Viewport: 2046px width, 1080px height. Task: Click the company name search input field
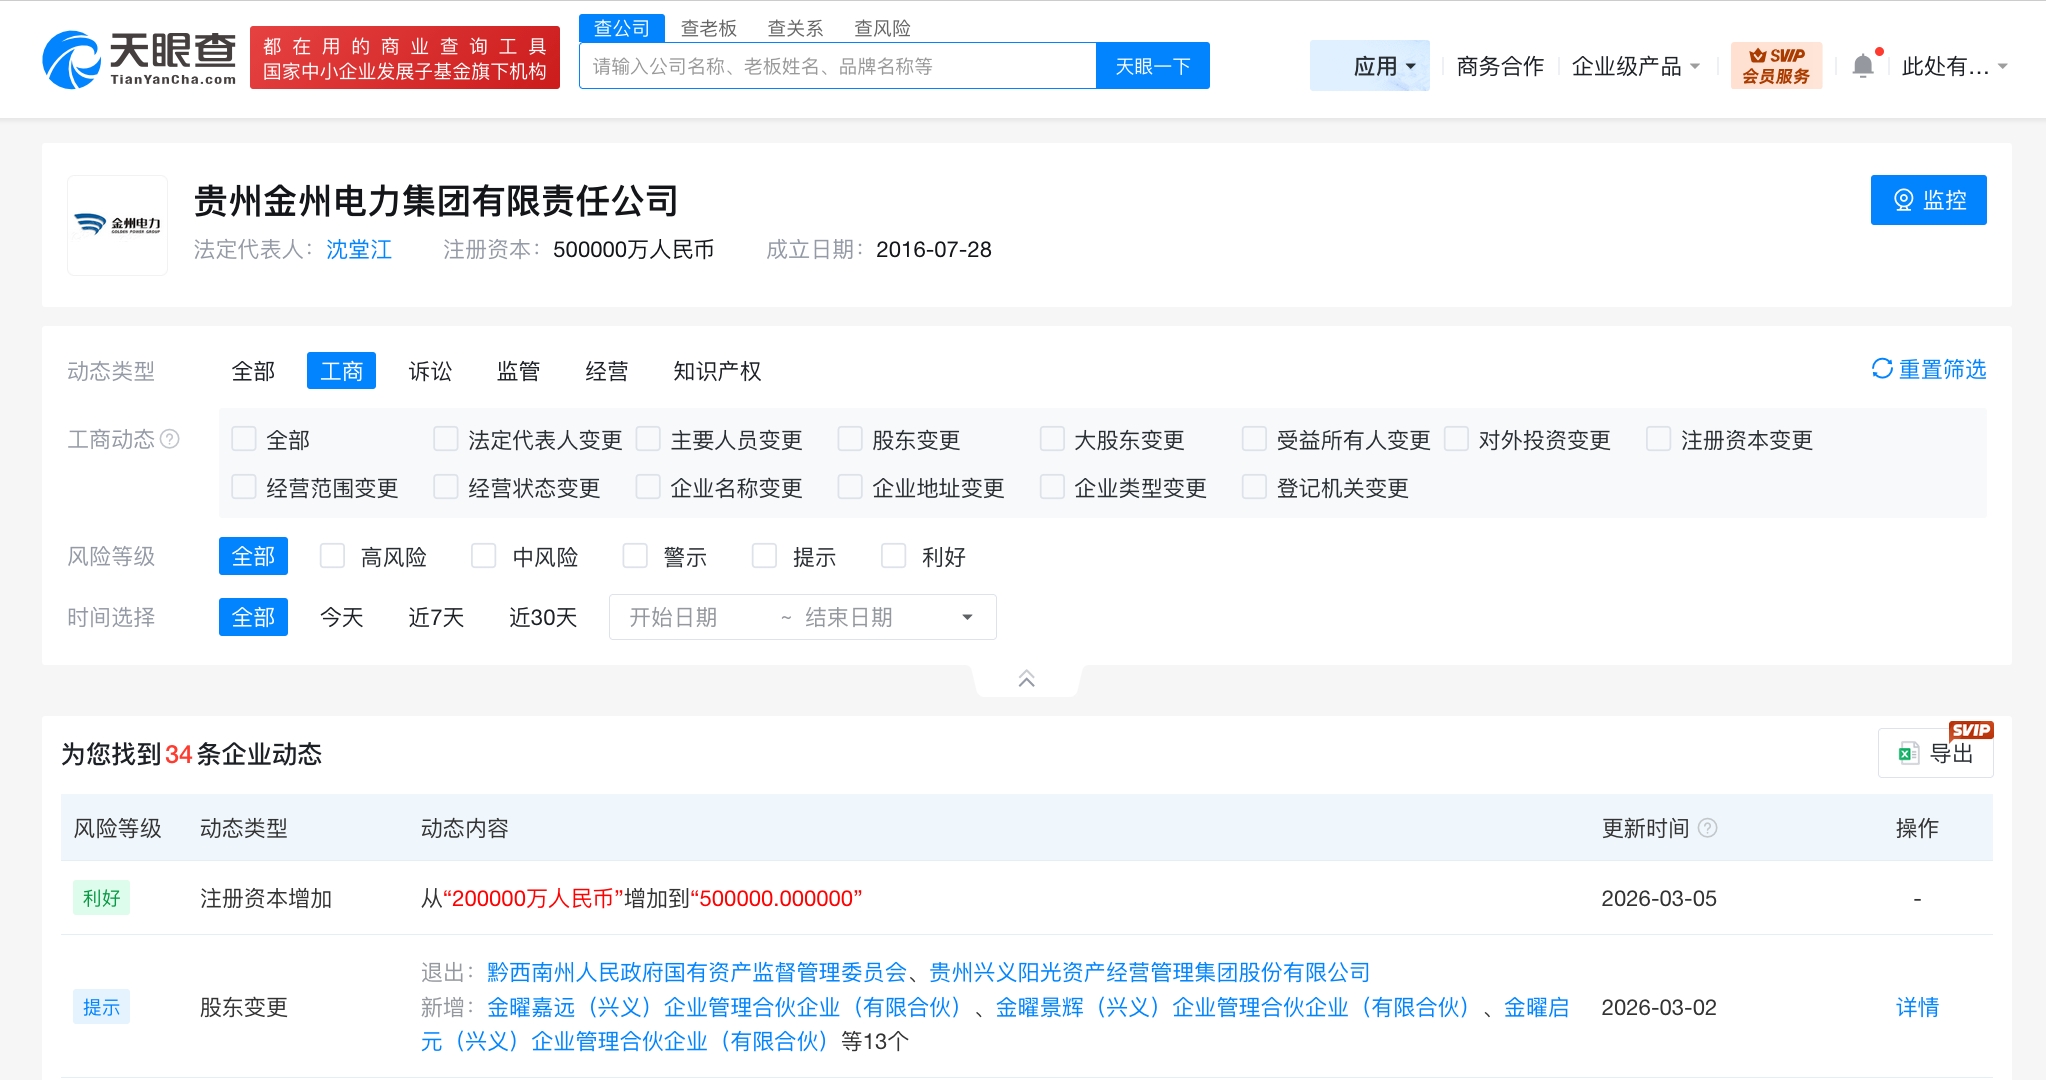(x=838, y=66)
